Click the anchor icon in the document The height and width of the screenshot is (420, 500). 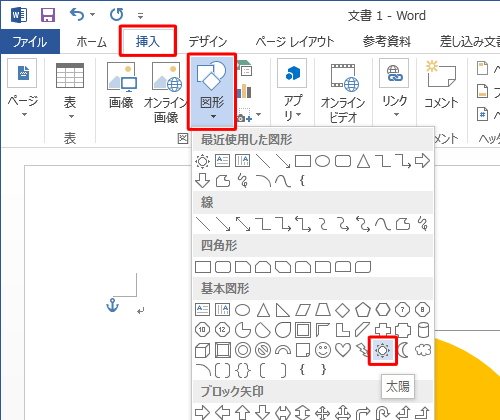(x=112, y=305)
